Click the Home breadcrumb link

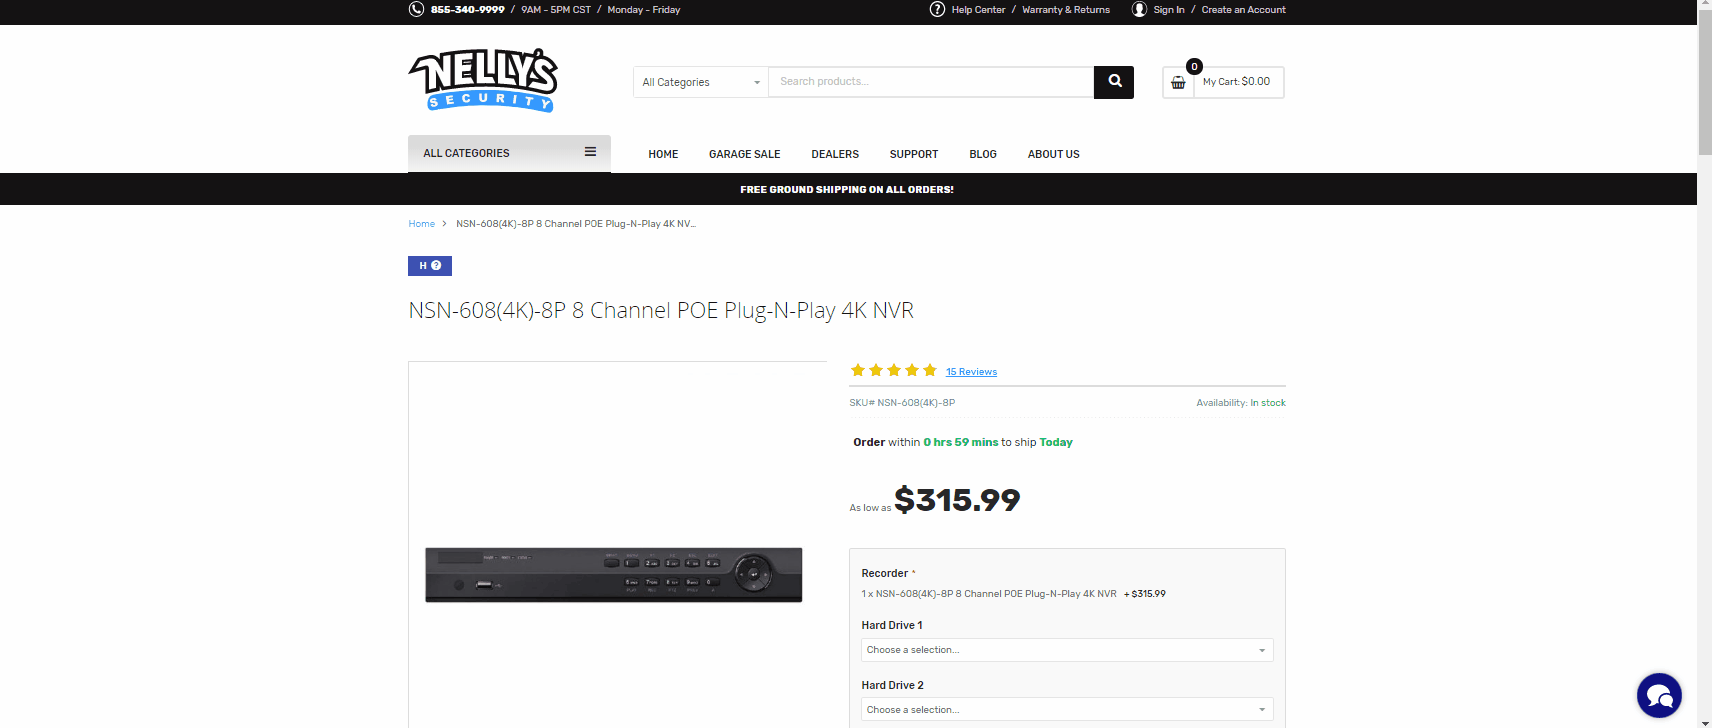click(x=421, y=224)
